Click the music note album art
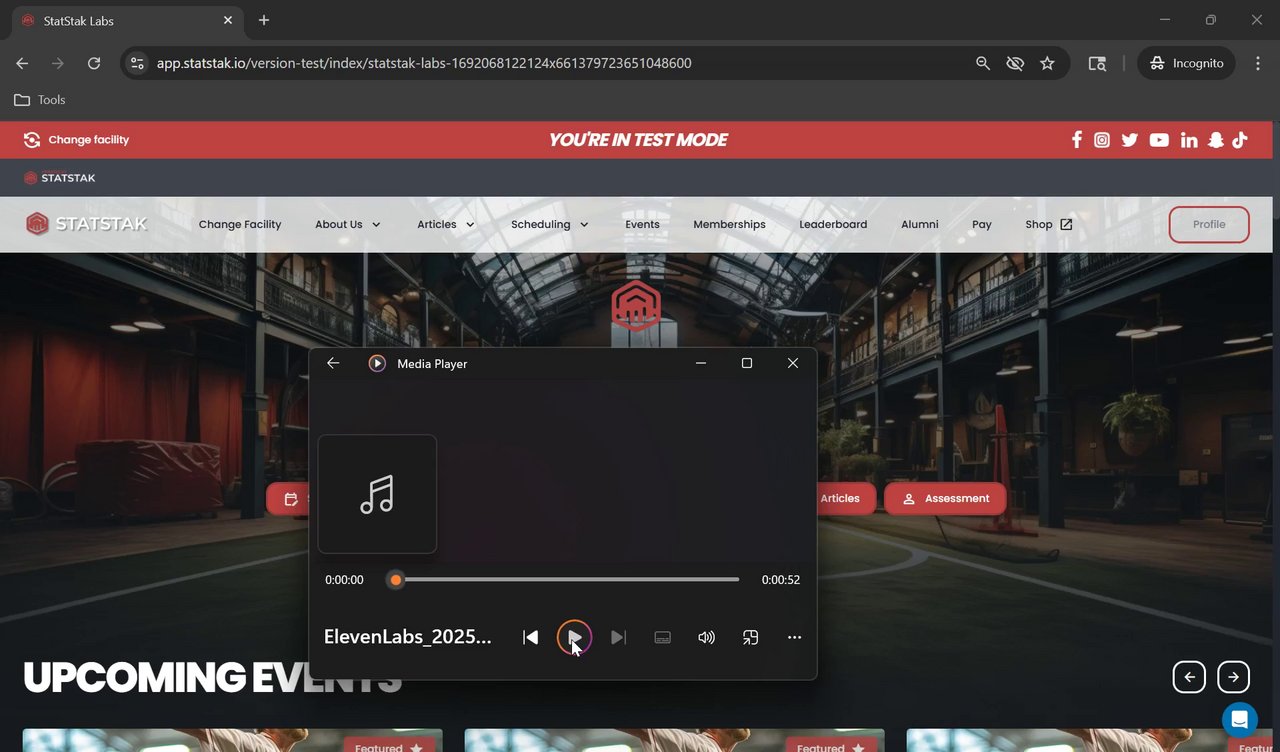This screenshot has height=752, width=1280. (x=377, y=494)
